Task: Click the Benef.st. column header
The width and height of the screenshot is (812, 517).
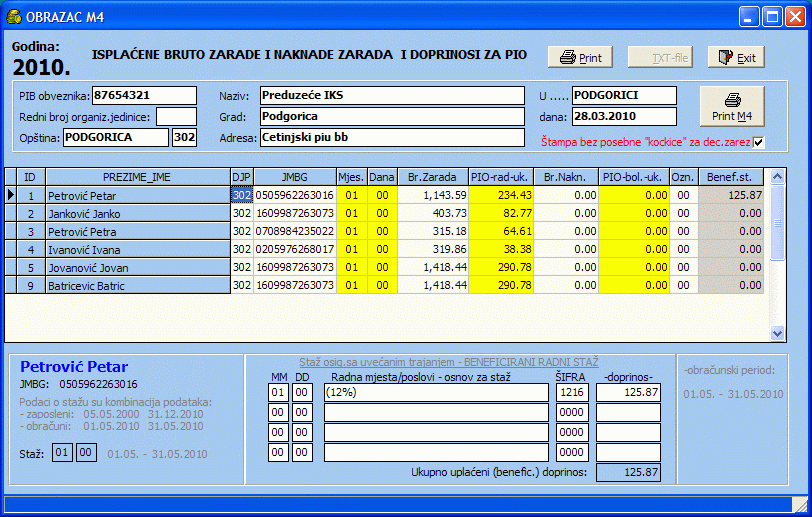Action: 731,177
